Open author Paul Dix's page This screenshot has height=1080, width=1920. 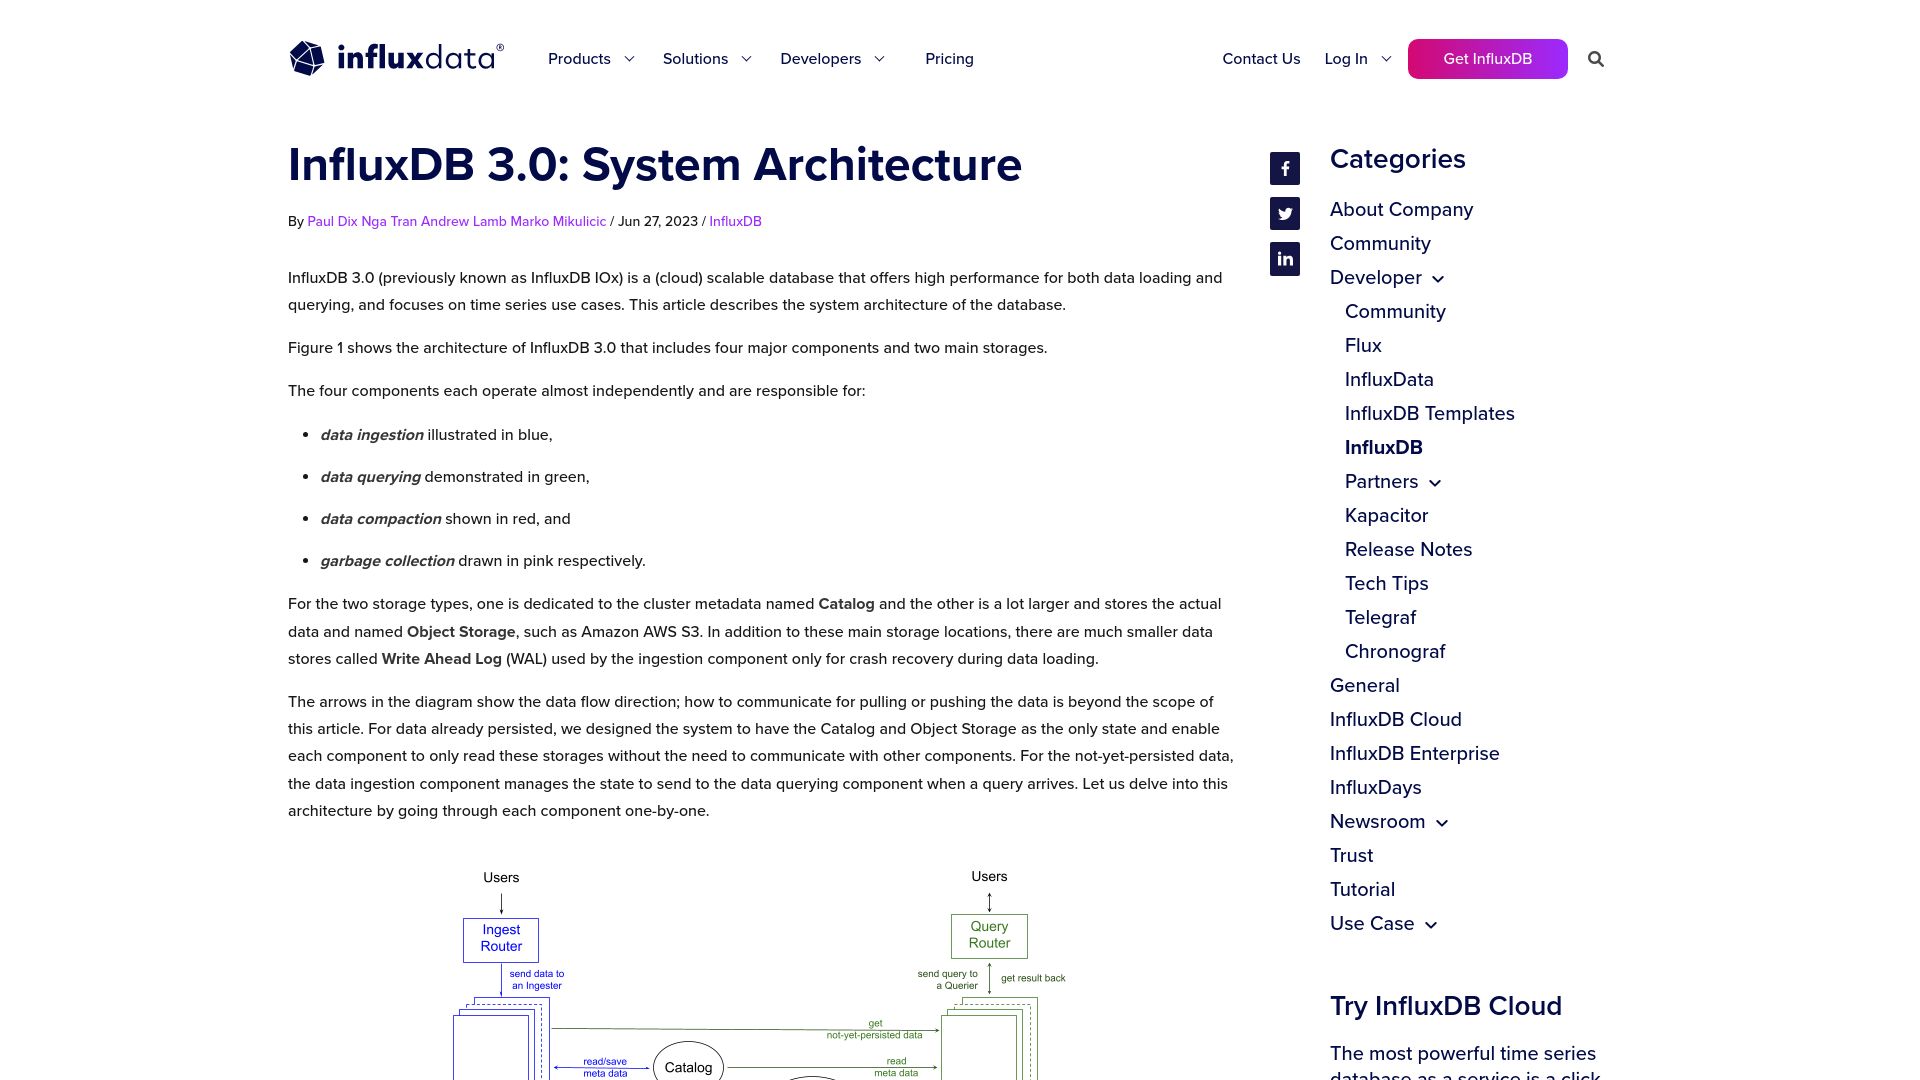point(332,222)
